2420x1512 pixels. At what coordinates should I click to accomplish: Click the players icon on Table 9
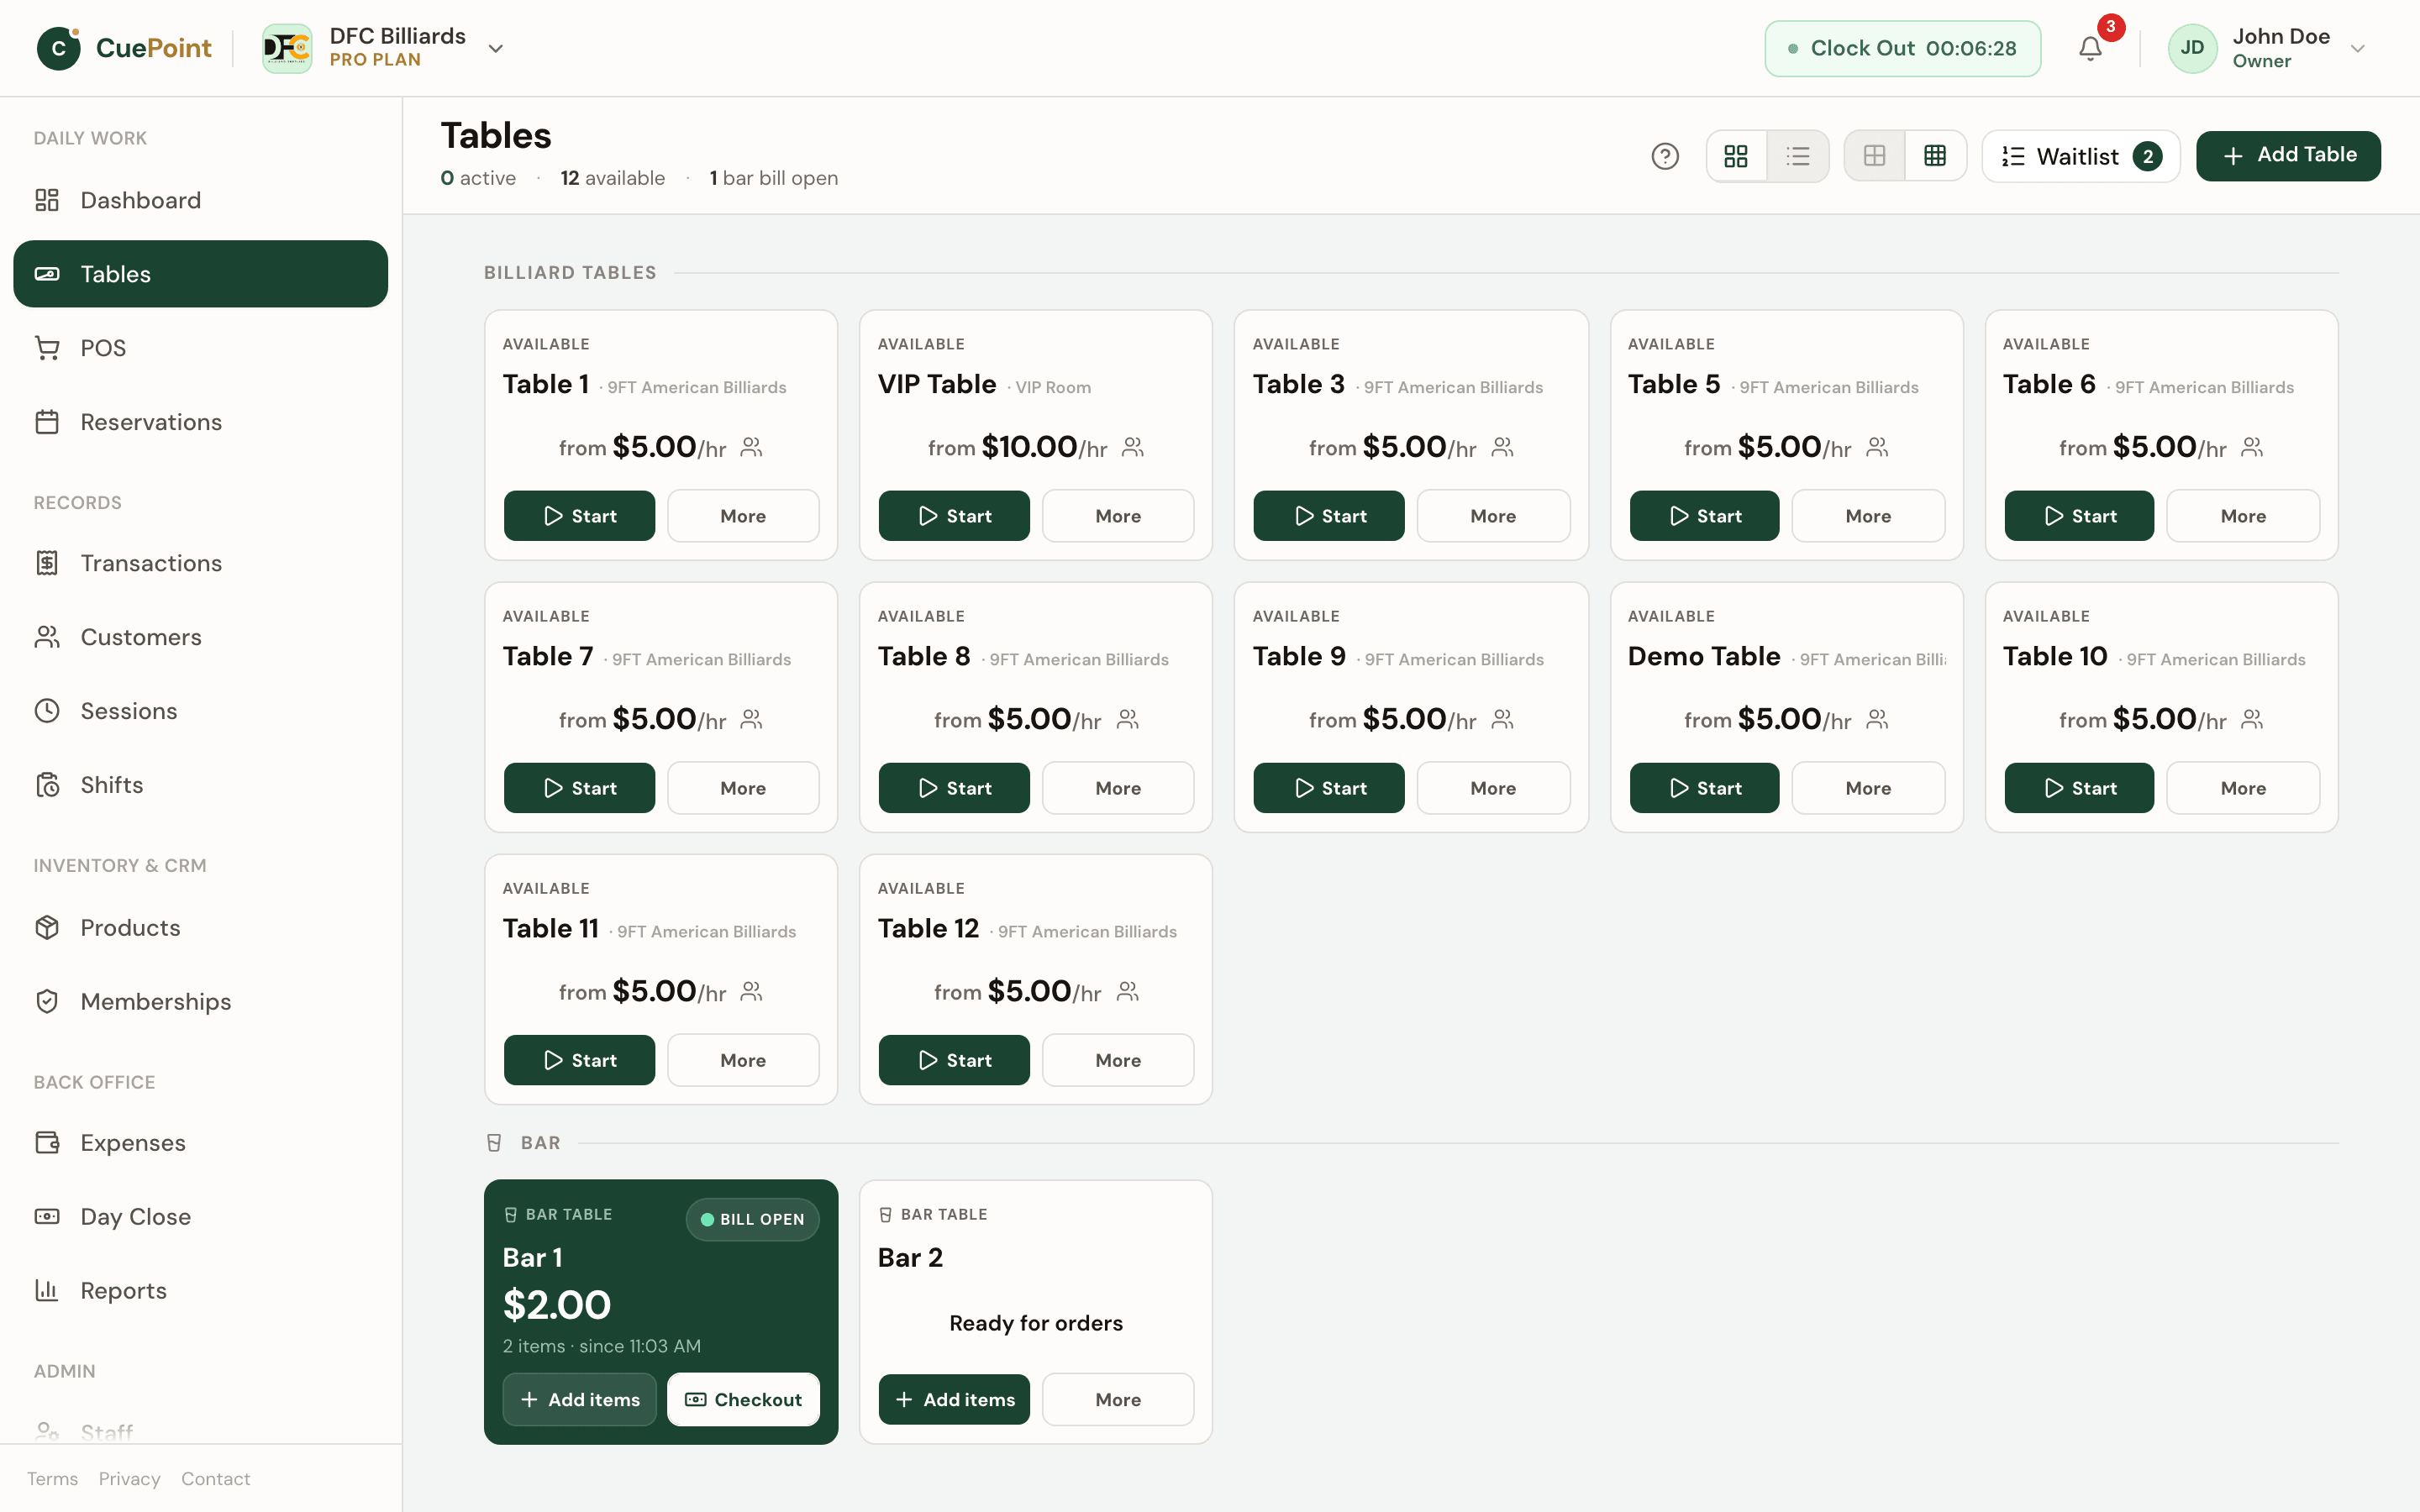1502,719
